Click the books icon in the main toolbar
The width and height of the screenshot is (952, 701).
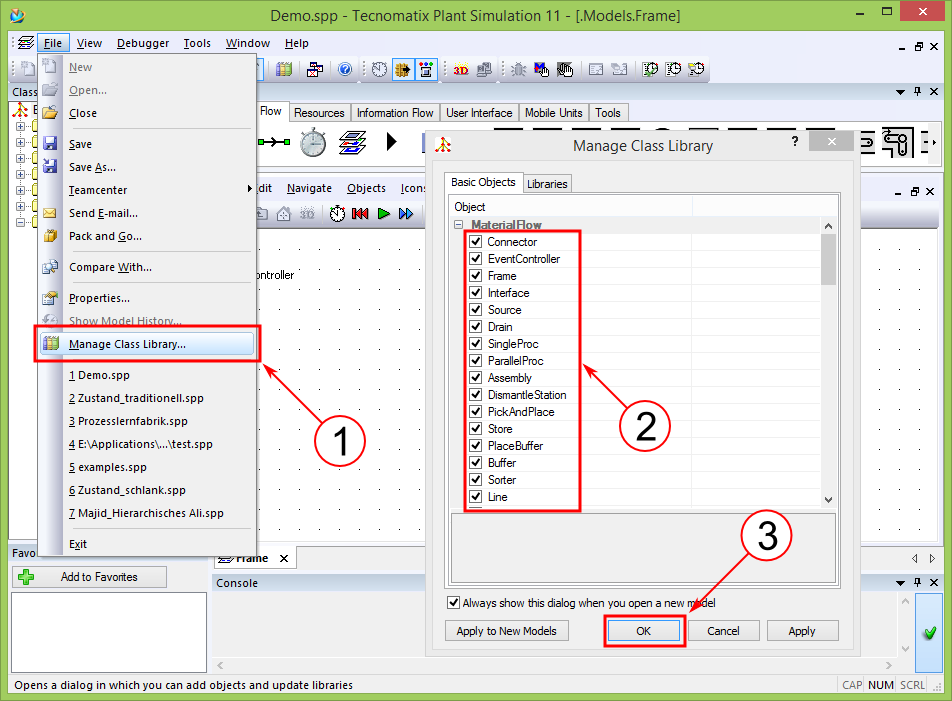point(284,69)
